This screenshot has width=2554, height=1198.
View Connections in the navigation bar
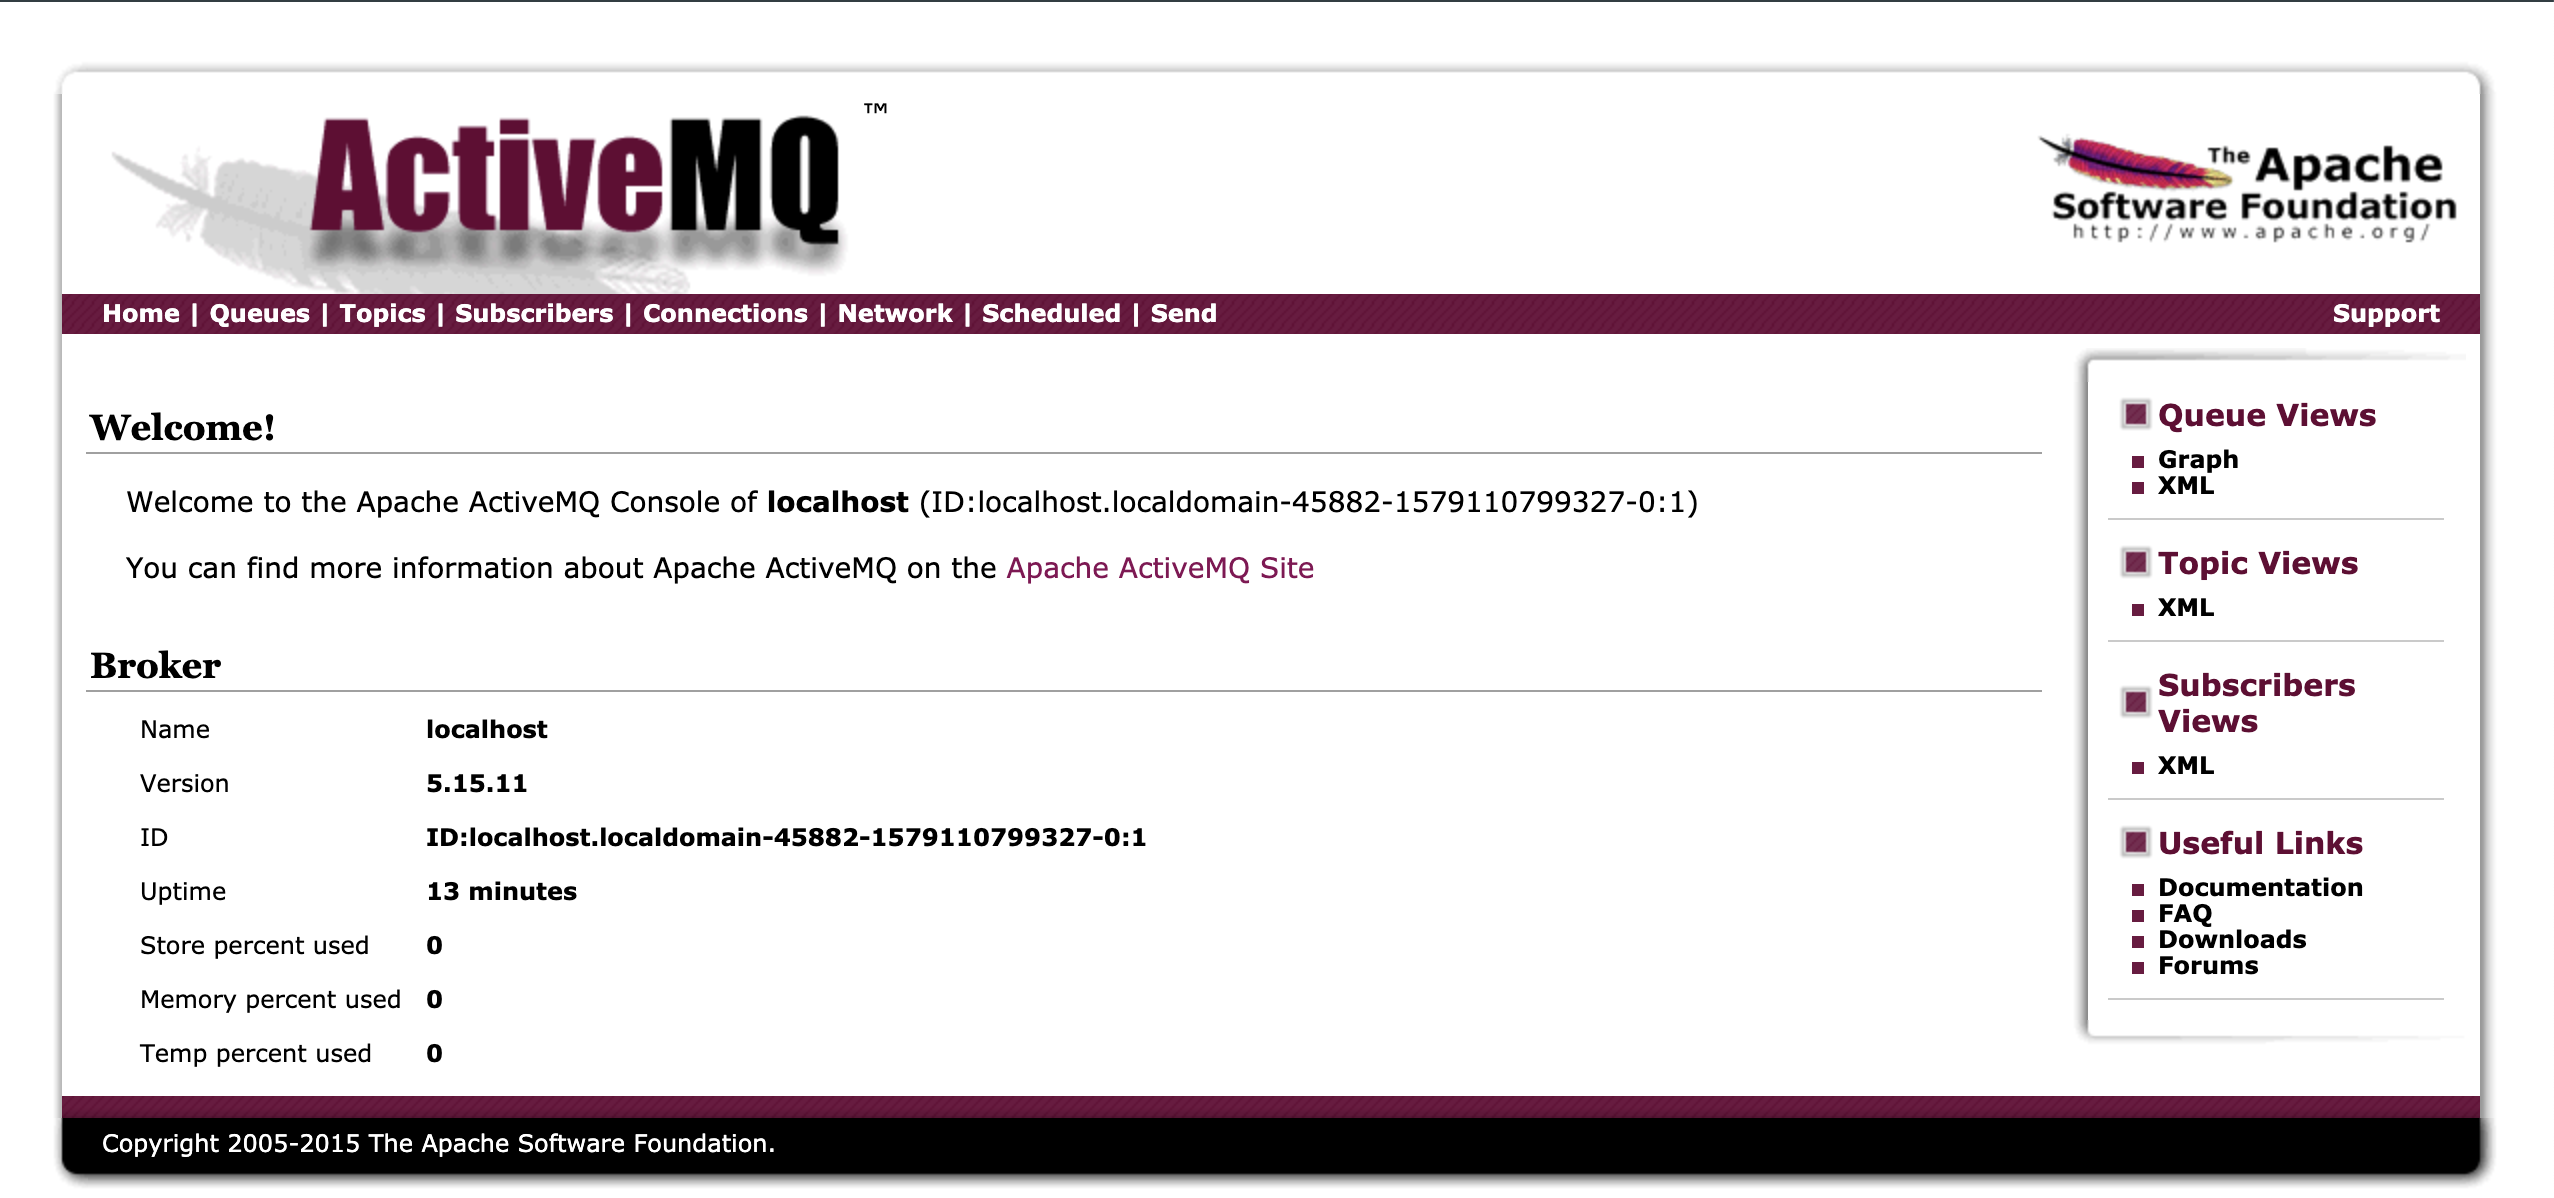click(x=725, y=314)
